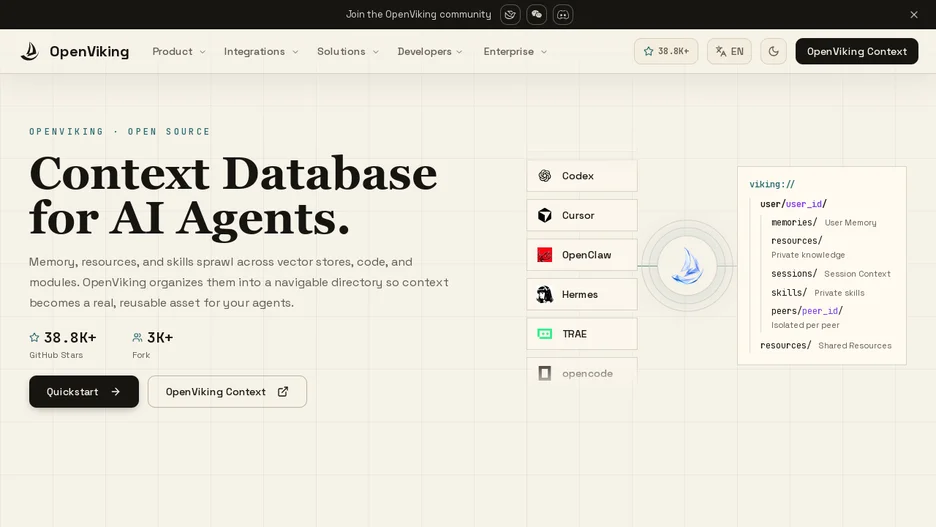The image size is (936, 527).
Task: Click the 'Context Database for AI Agents.' heading
Action: 233,196
